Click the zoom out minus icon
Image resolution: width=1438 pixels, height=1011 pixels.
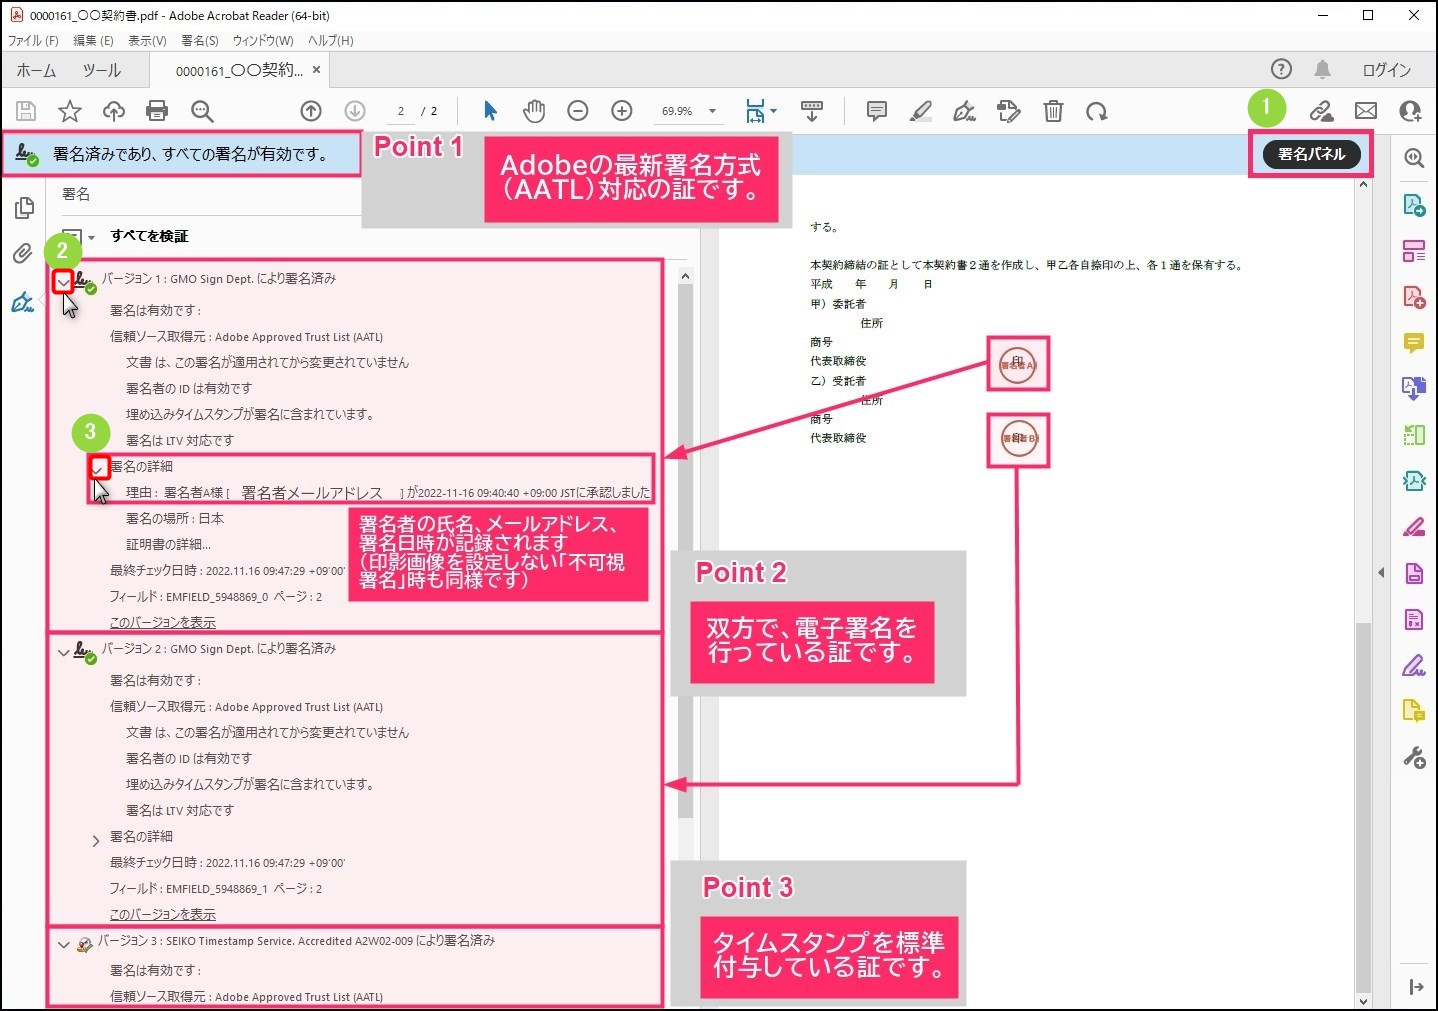pos(578,111)
